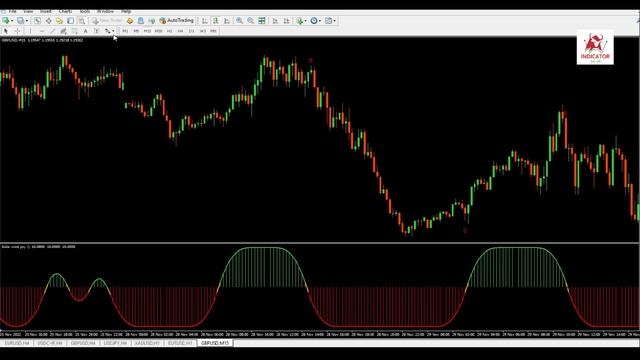Click the icon left of AutoTrading

152,20
